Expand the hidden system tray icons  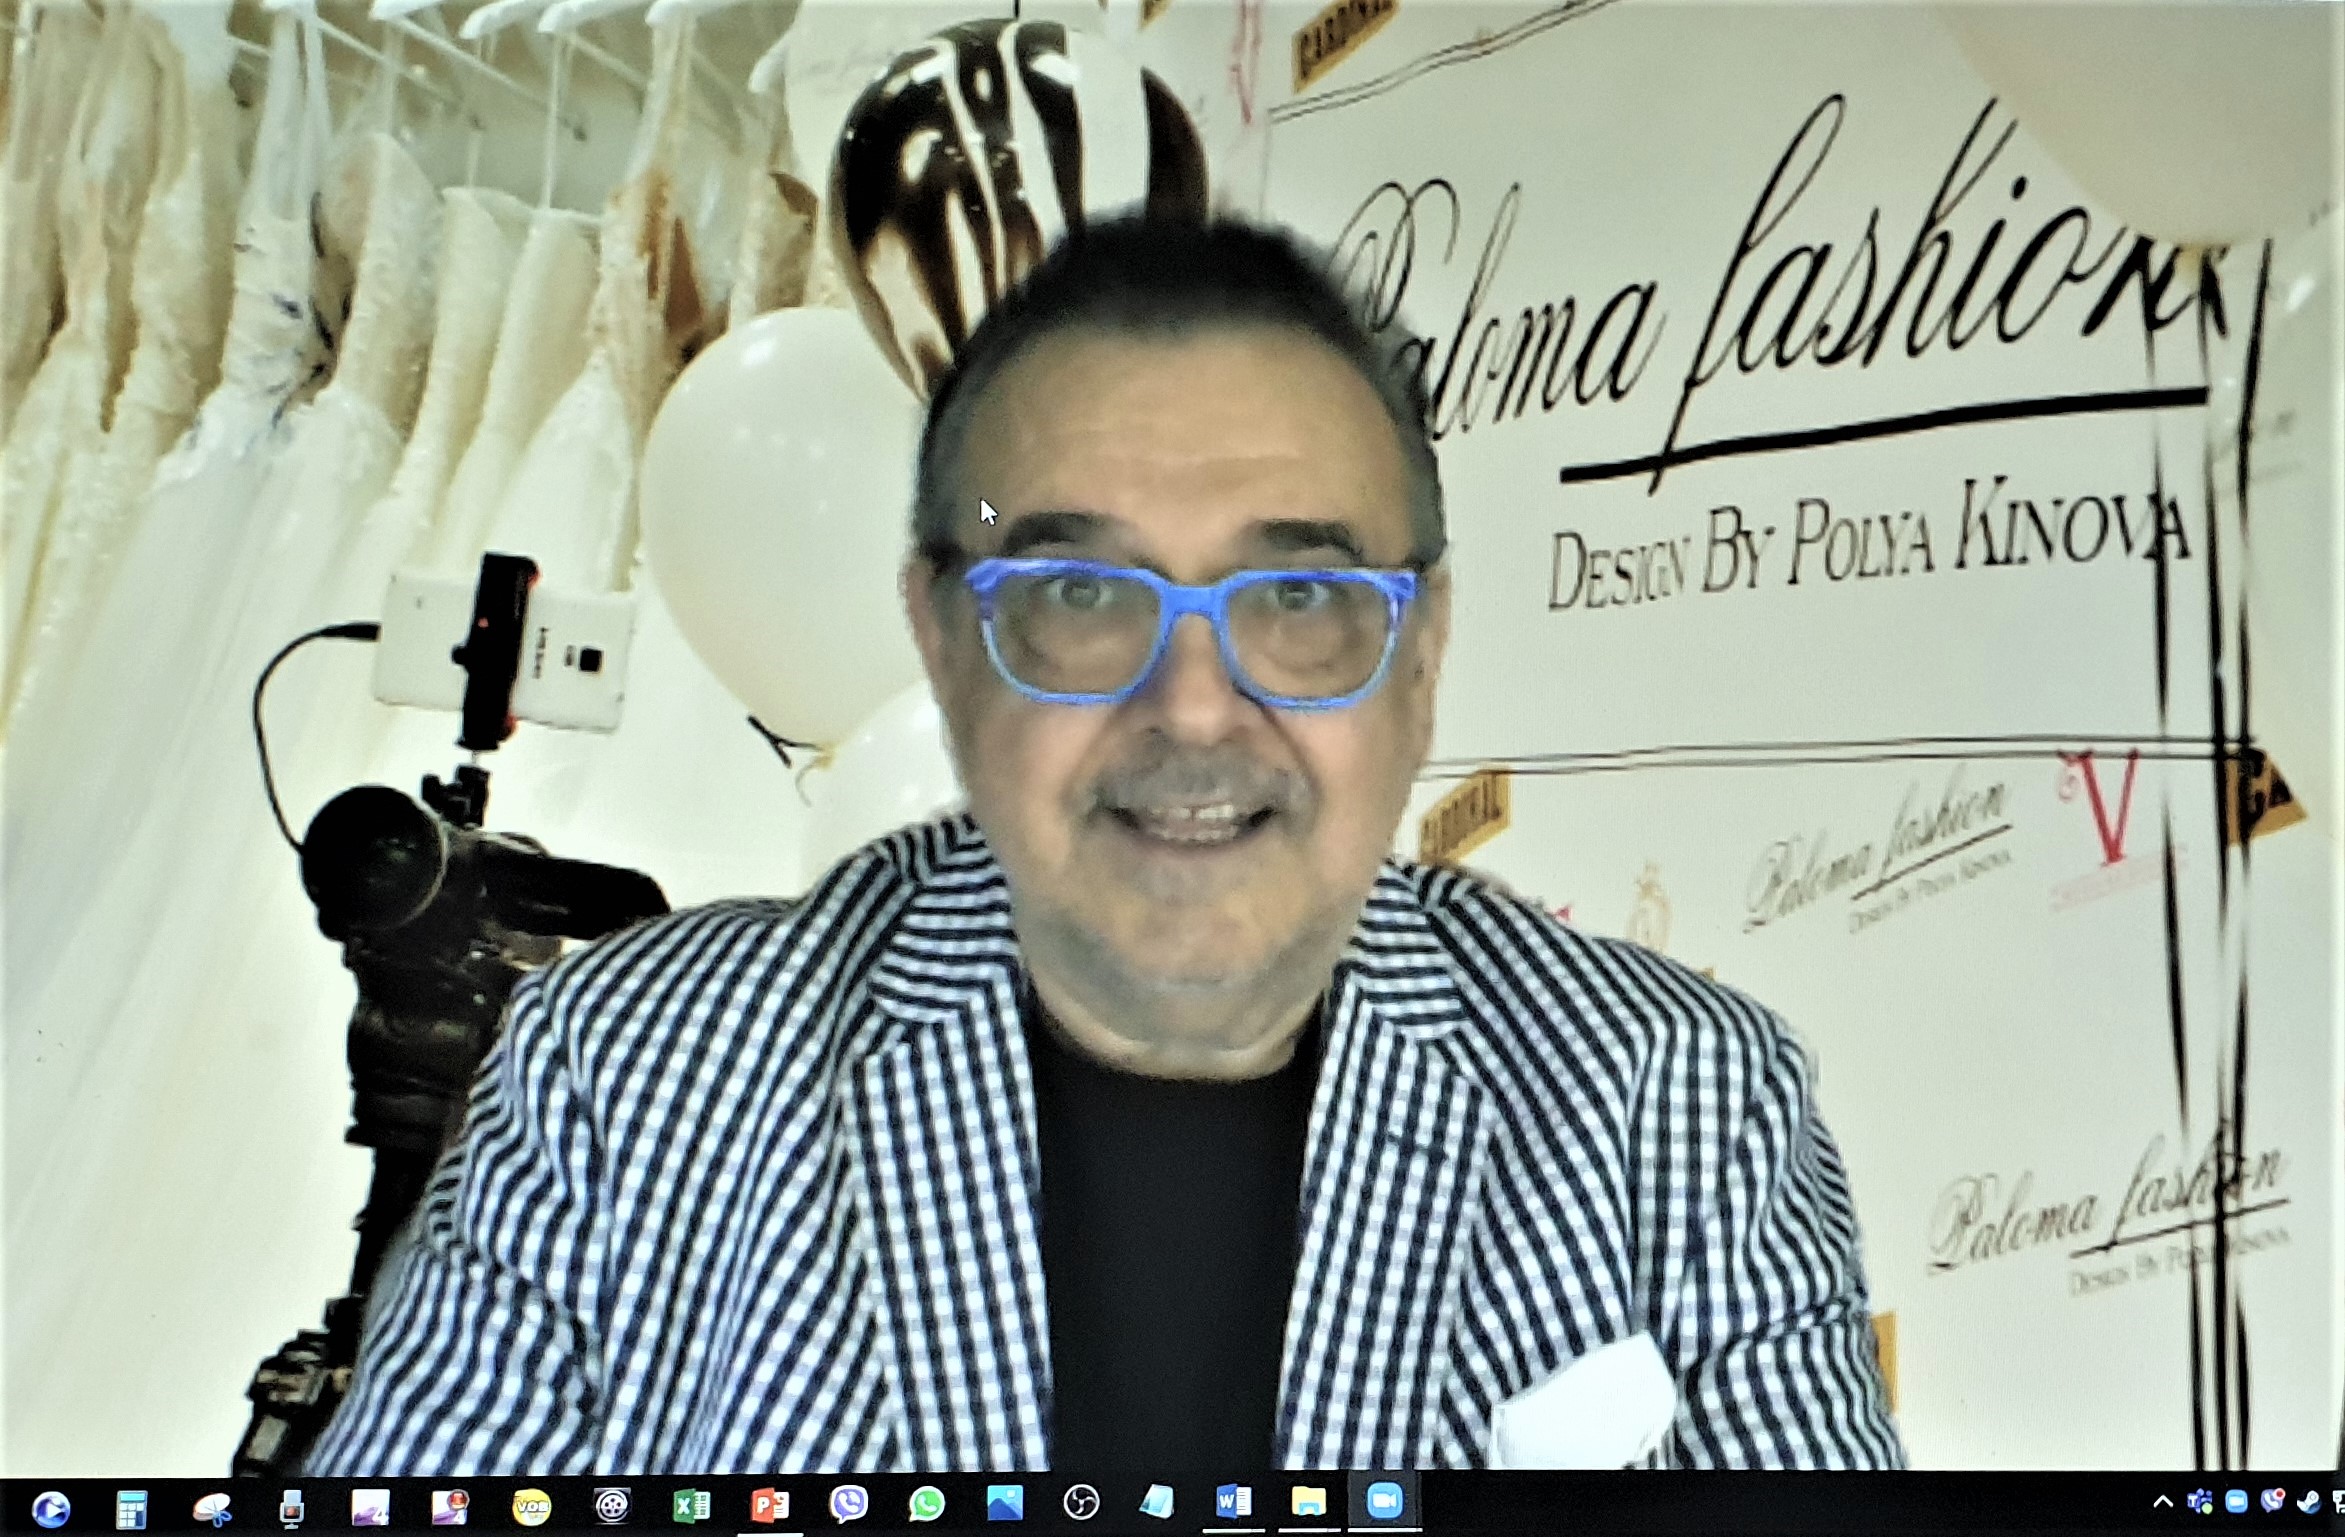click(2162, 1502)
